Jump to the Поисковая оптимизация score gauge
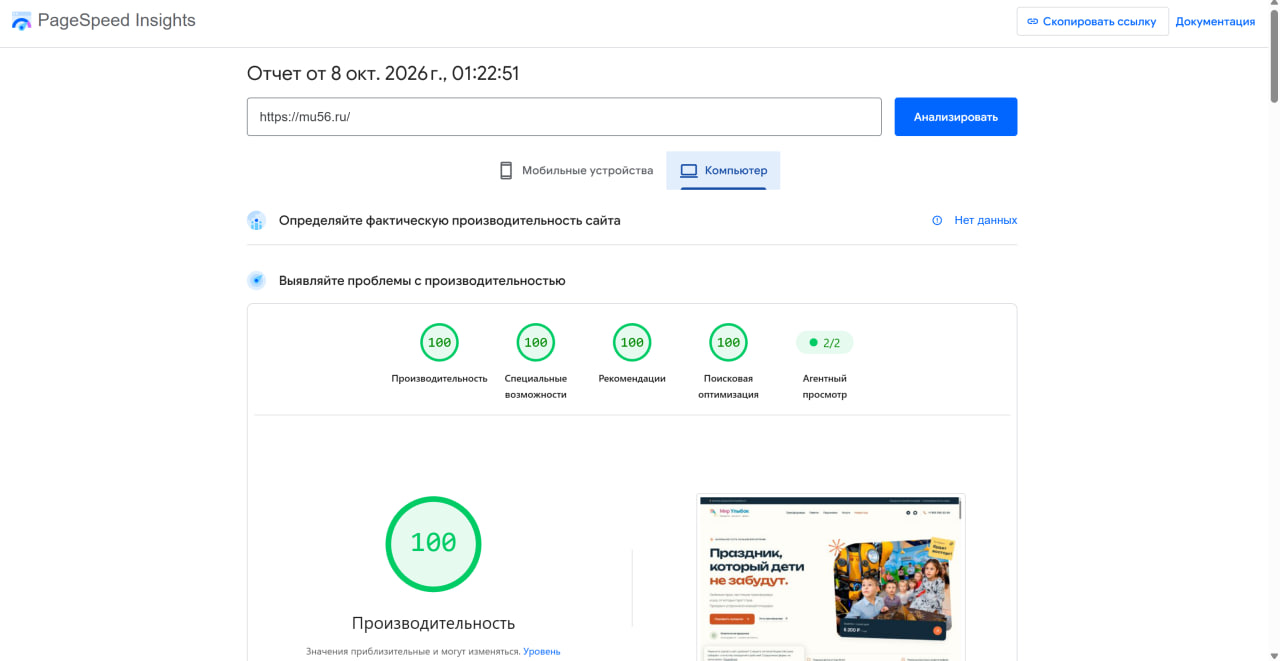The image size is (1280, 661). 728,343
